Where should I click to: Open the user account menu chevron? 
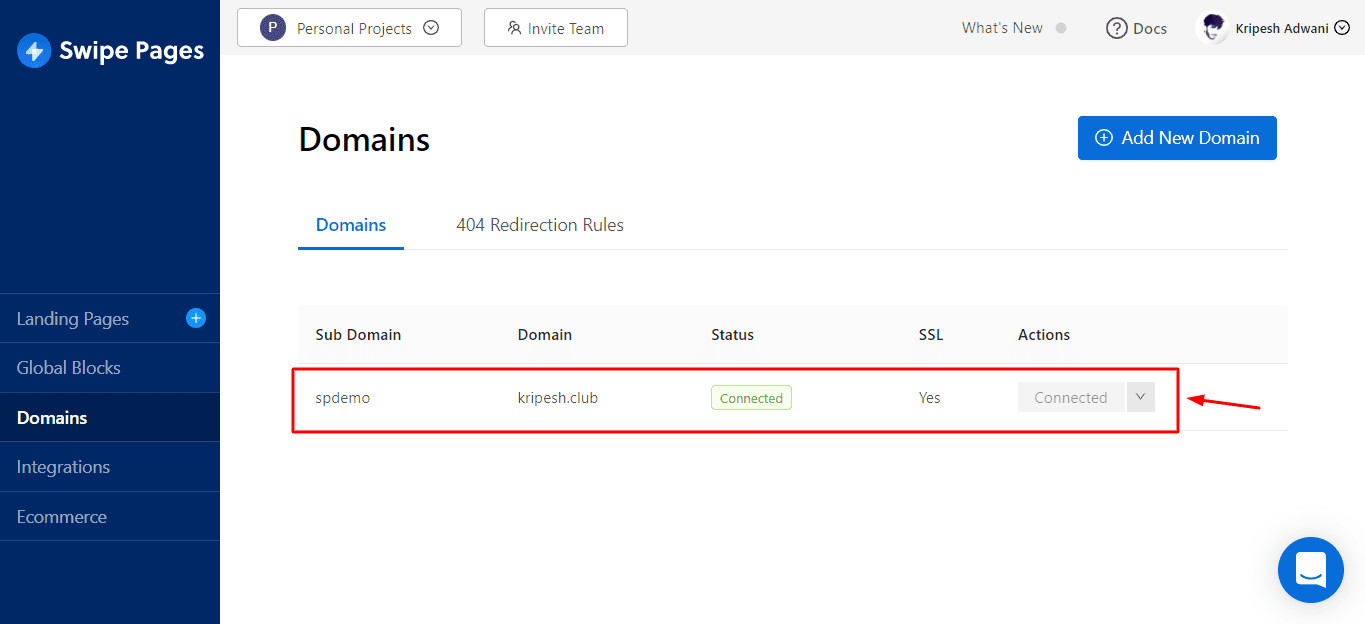[1342, 28]
